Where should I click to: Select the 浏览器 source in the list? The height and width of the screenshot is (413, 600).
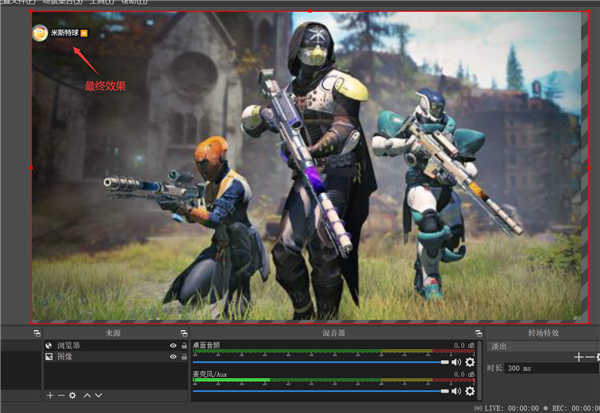point(68,345)
